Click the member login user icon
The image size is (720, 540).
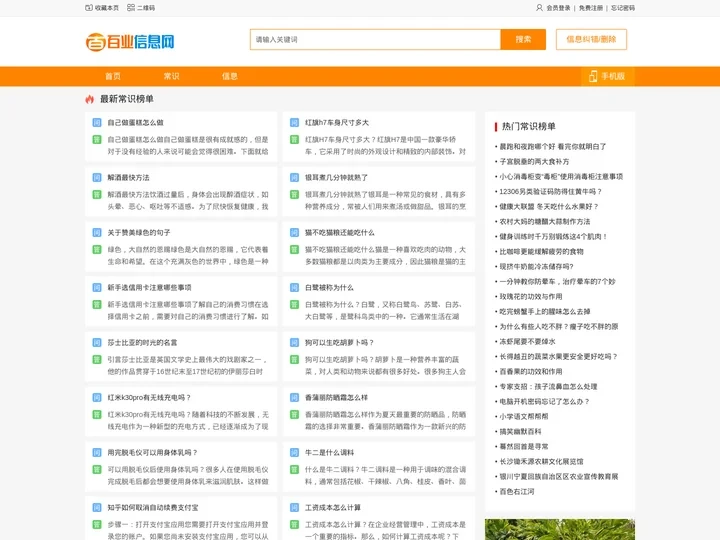(x=539, y=8)
